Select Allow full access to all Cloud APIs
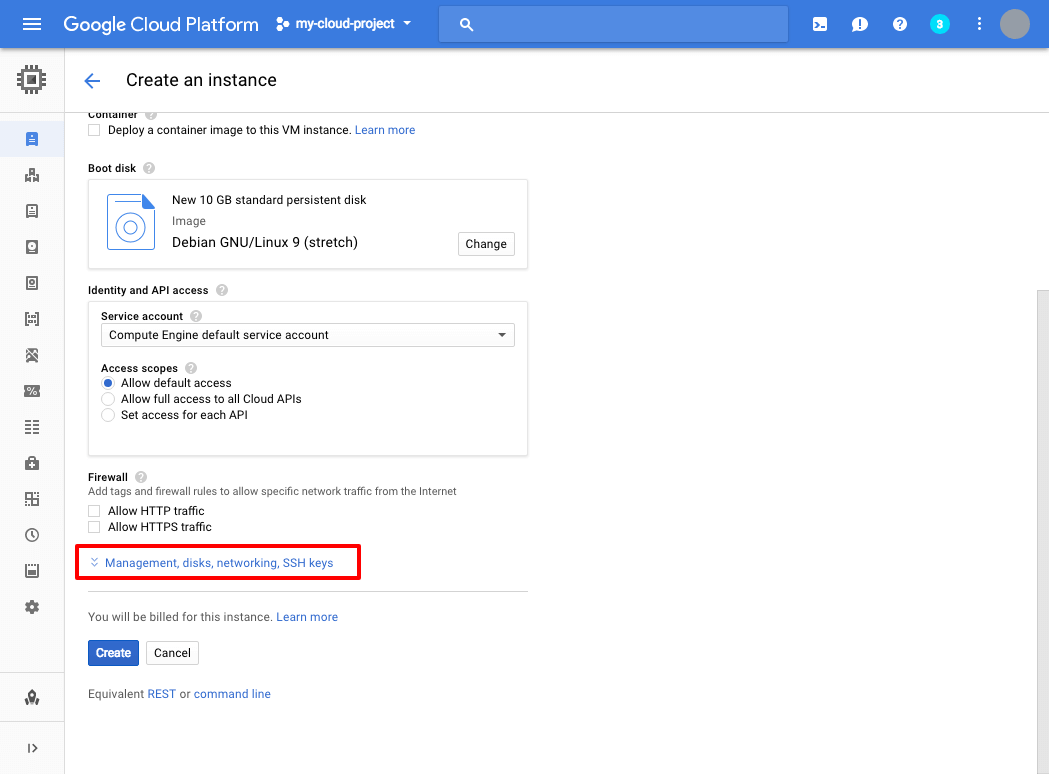This screenshot has width=1049, height=774. (108, 399)
